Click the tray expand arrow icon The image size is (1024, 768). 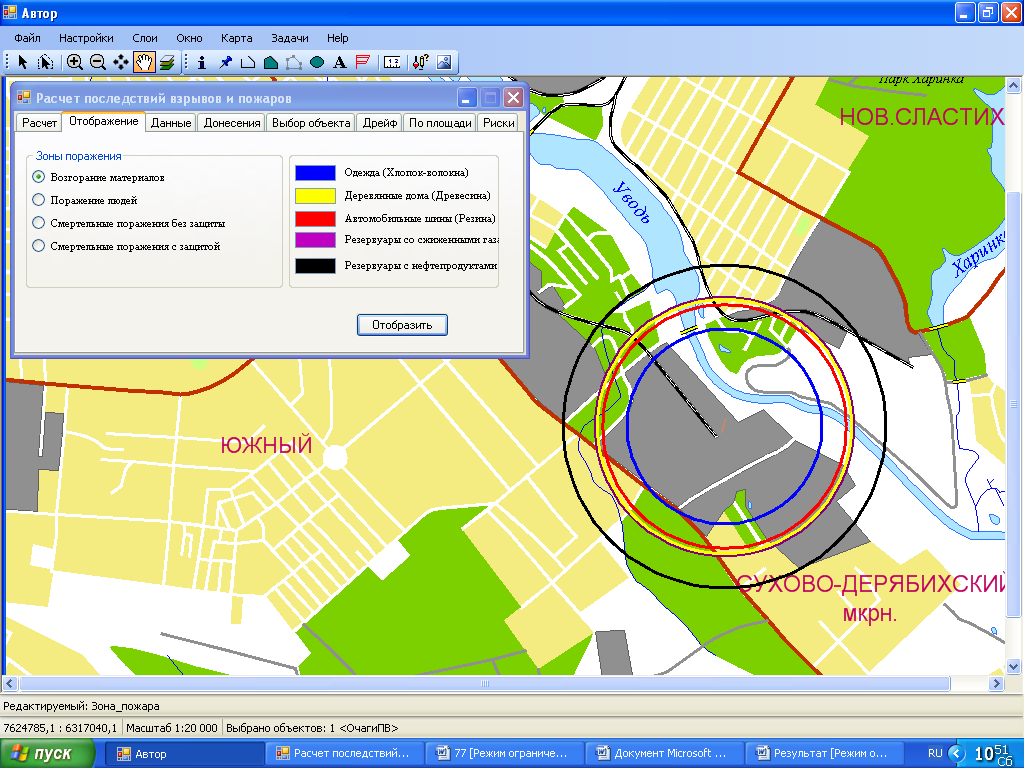[957, 754]
